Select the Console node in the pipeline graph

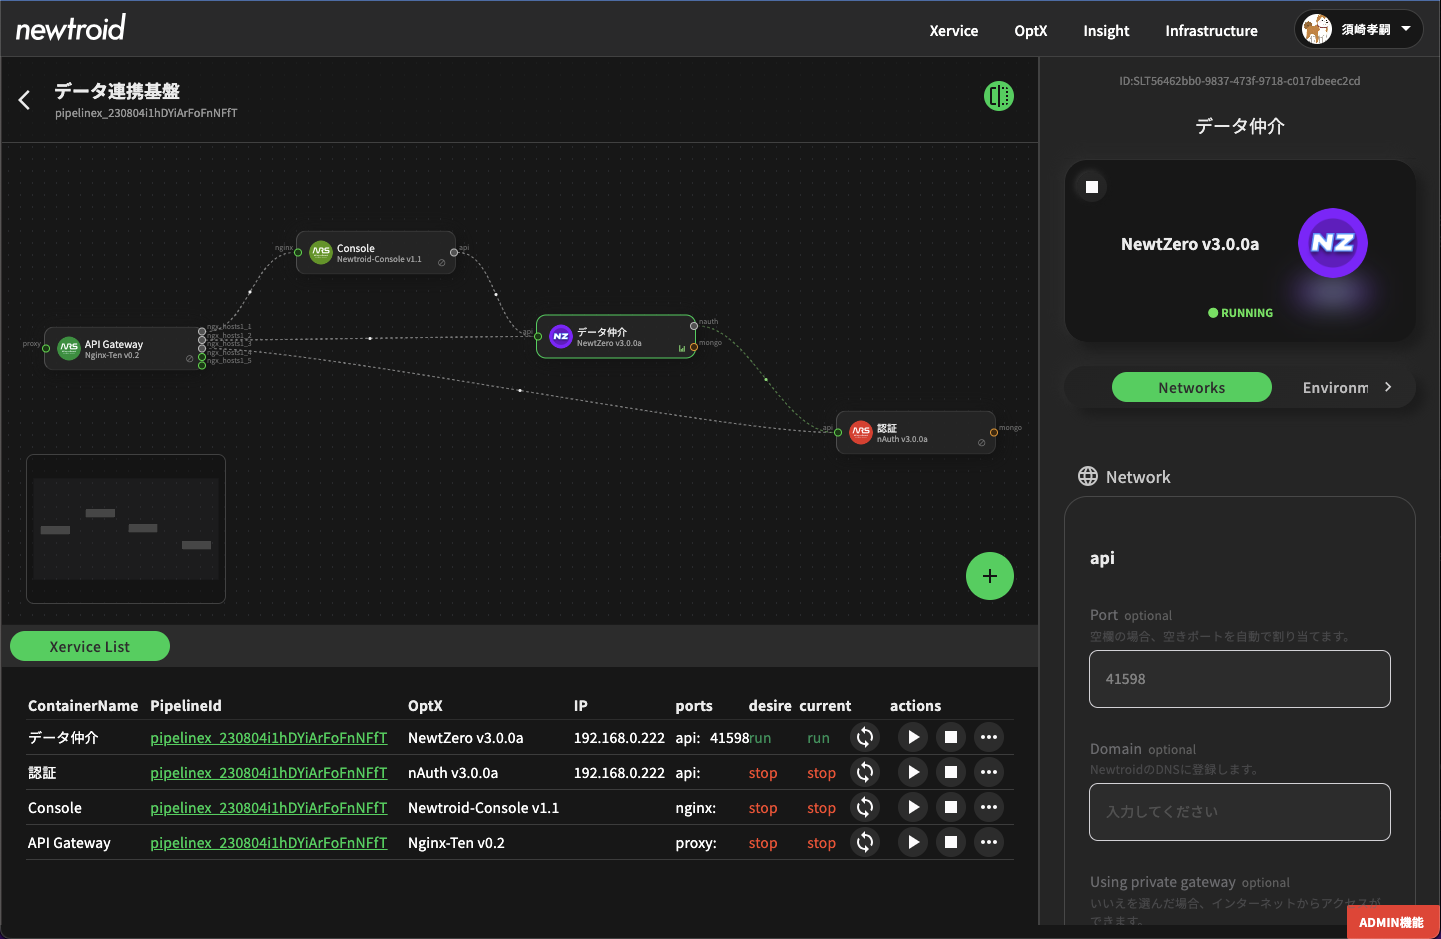point(375,253)
